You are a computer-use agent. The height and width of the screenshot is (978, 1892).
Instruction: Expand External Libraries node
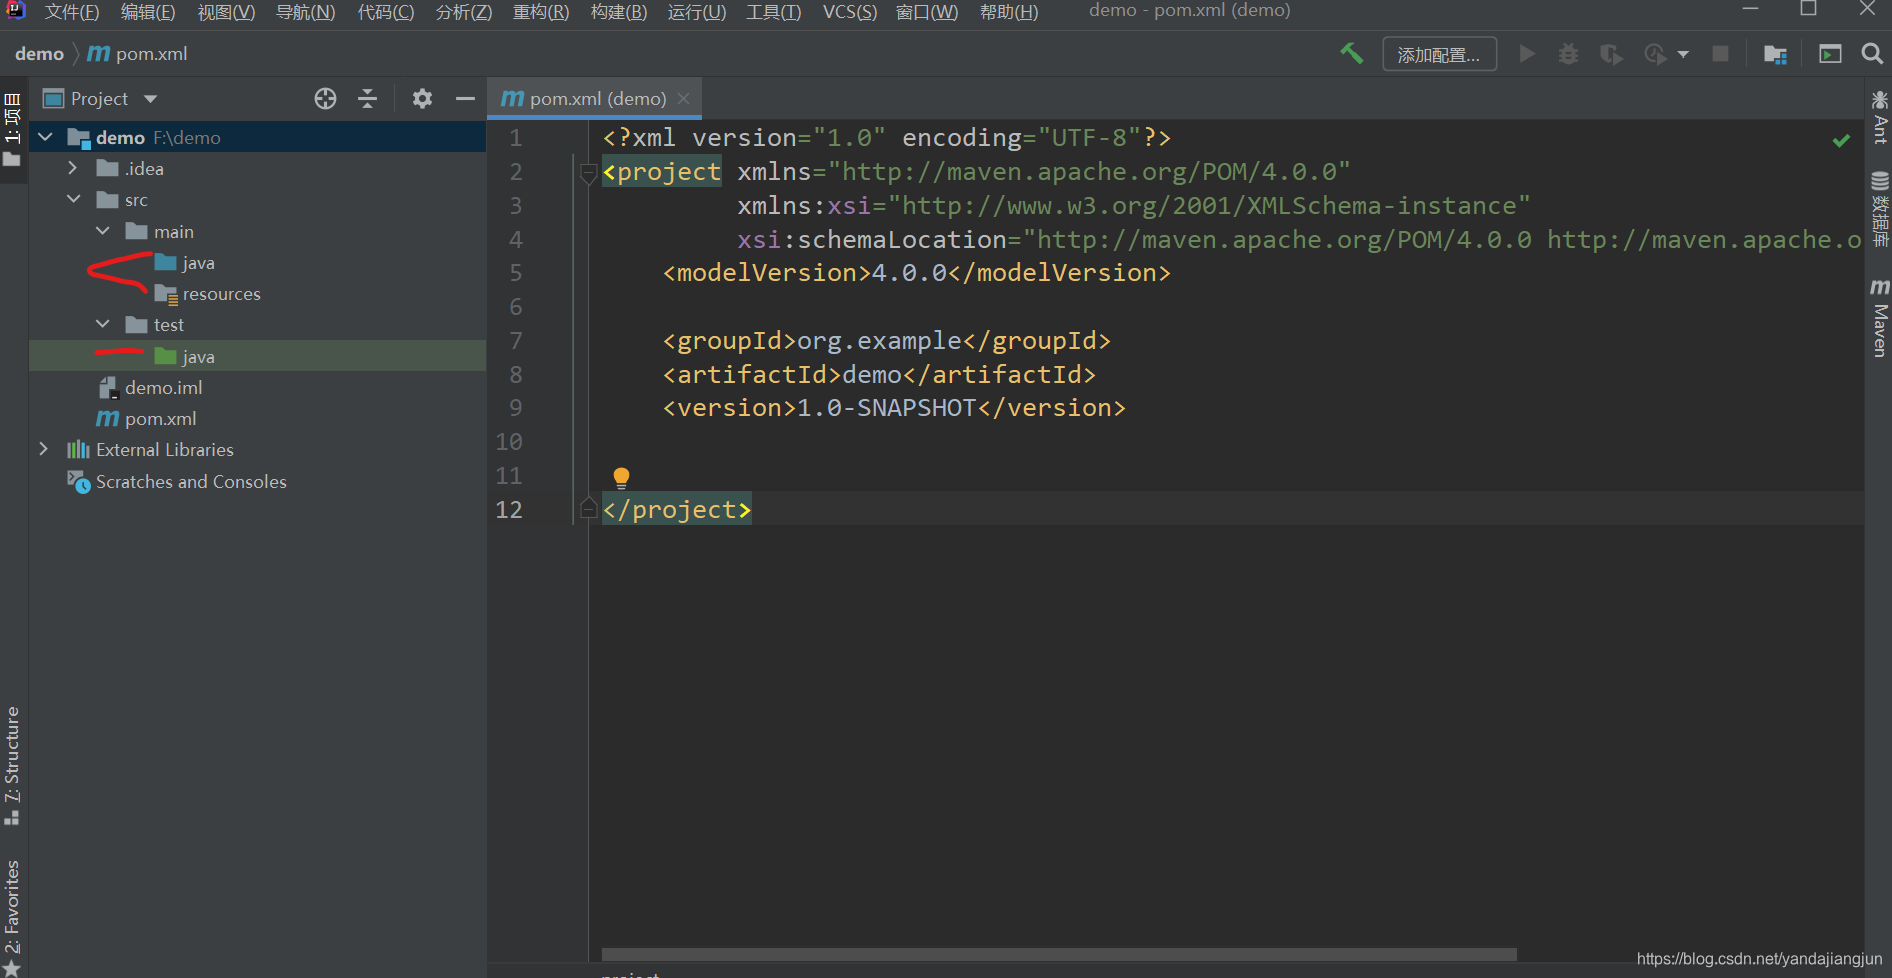pyautogui.click(x=44, y=449)
